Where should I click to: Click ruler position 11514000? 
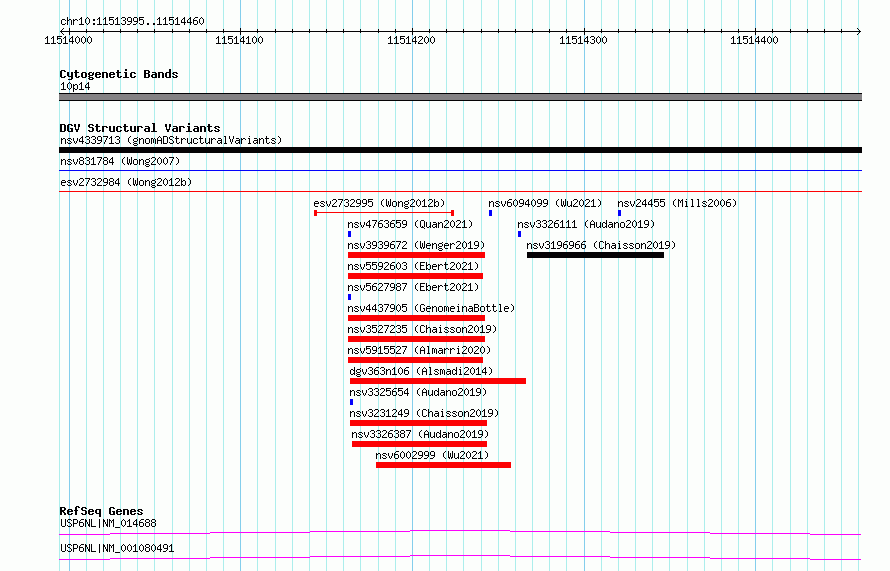click(x=68, y=40)
